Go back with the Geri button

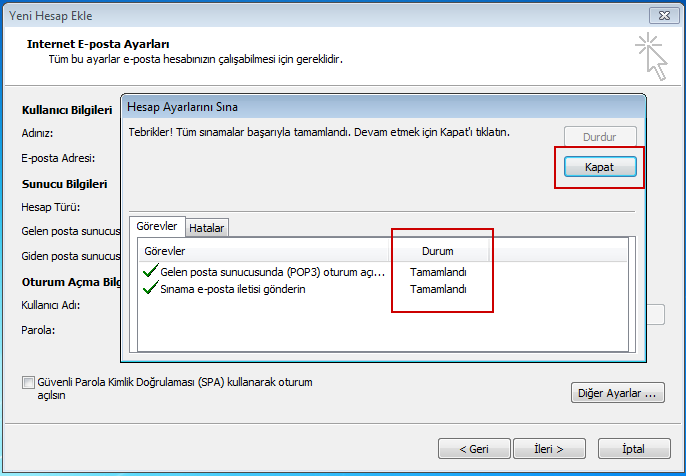click(x=474, y=449)
